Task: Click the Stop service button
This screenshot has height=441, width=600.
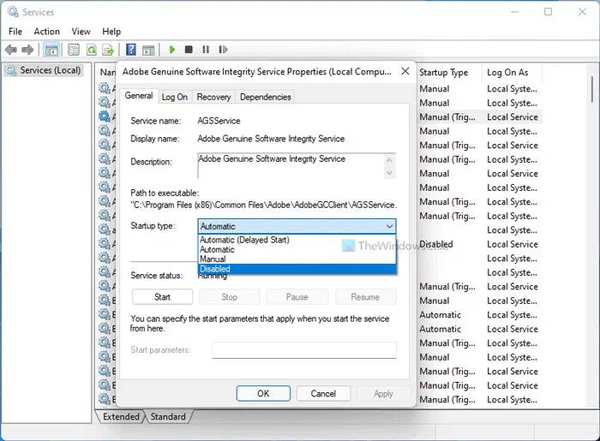Action: click(229, 297)
